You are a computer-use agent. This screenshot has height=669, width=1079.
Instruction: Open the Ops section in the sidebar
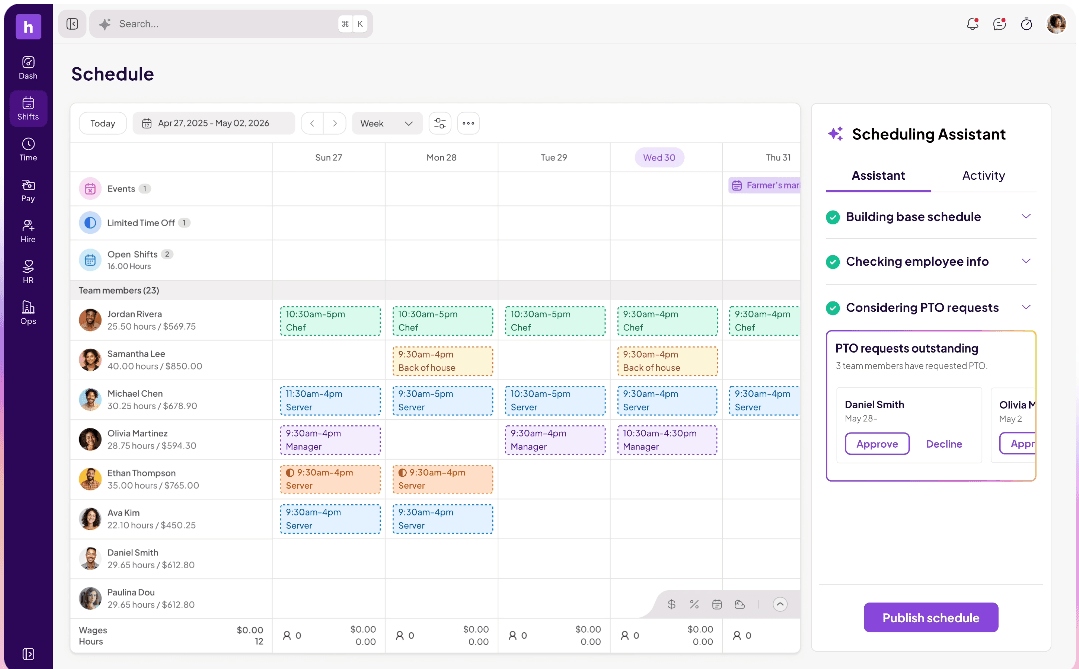[28, 312]
